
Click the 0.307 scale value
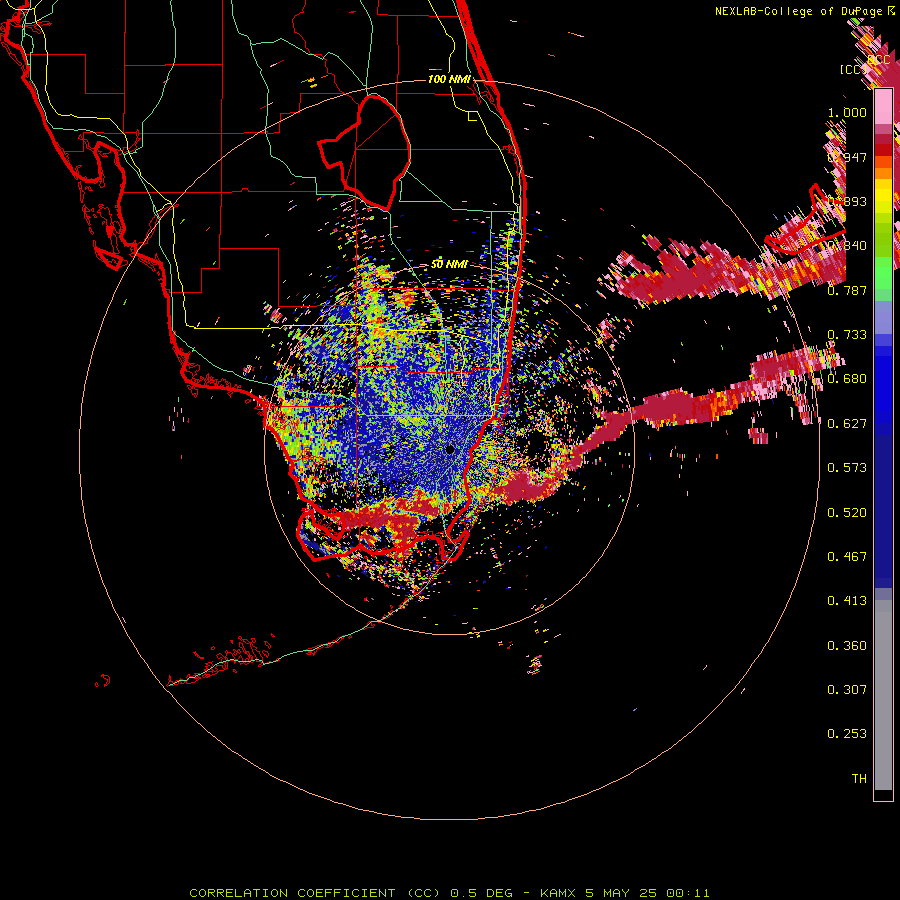coord(847,689)
